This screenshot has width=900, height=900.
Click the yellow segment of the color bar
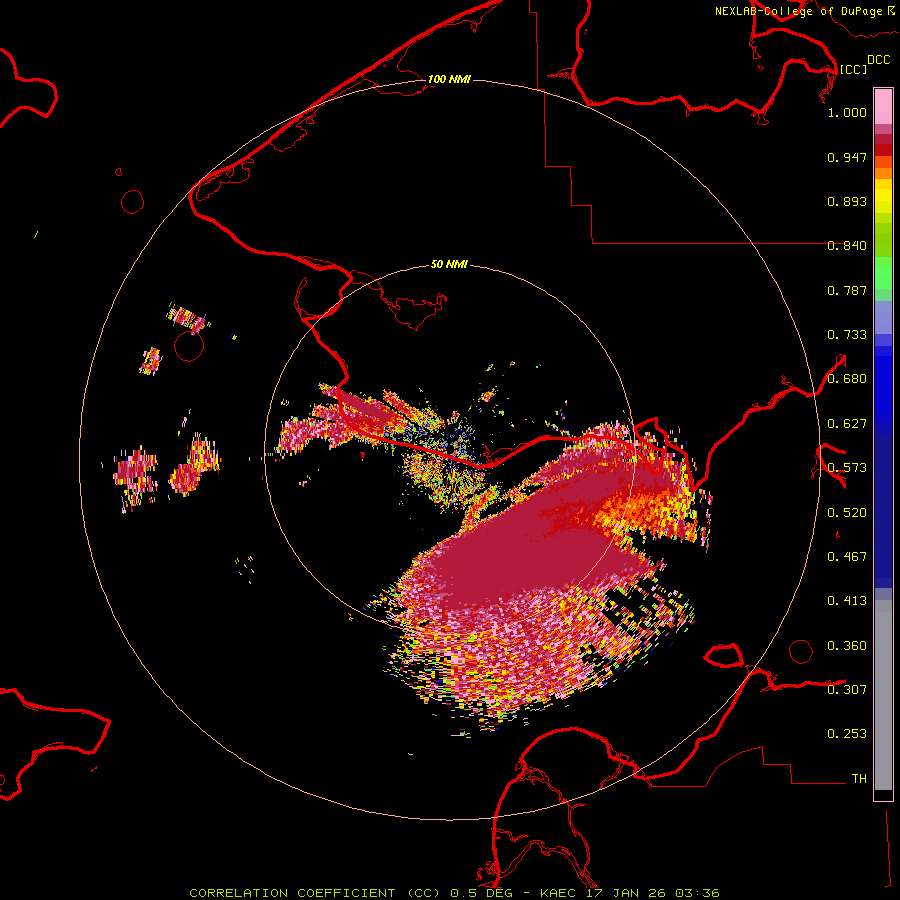883,201
